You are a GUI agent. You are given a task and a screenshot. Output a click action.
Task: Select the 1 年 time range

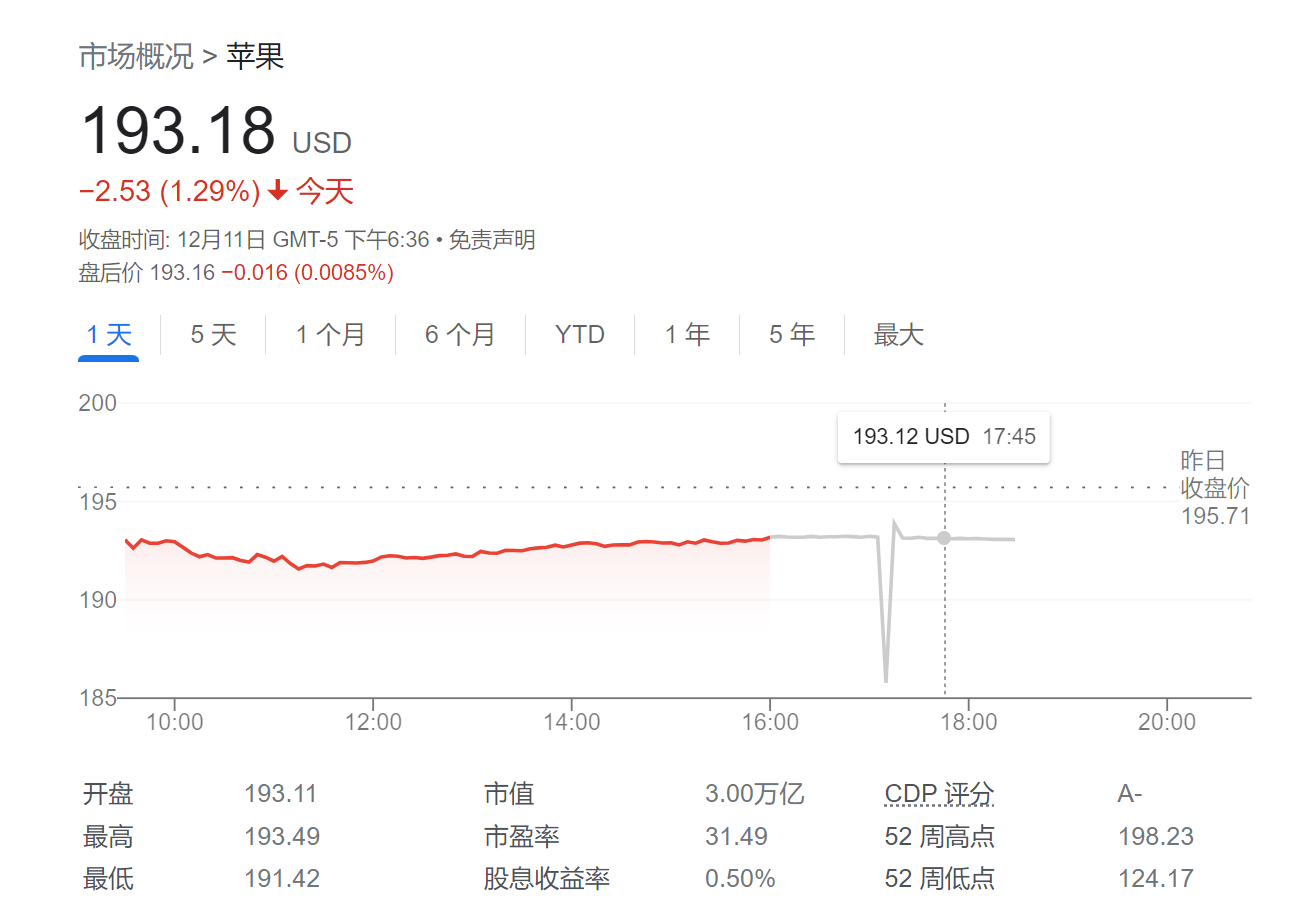coord(686,335)
